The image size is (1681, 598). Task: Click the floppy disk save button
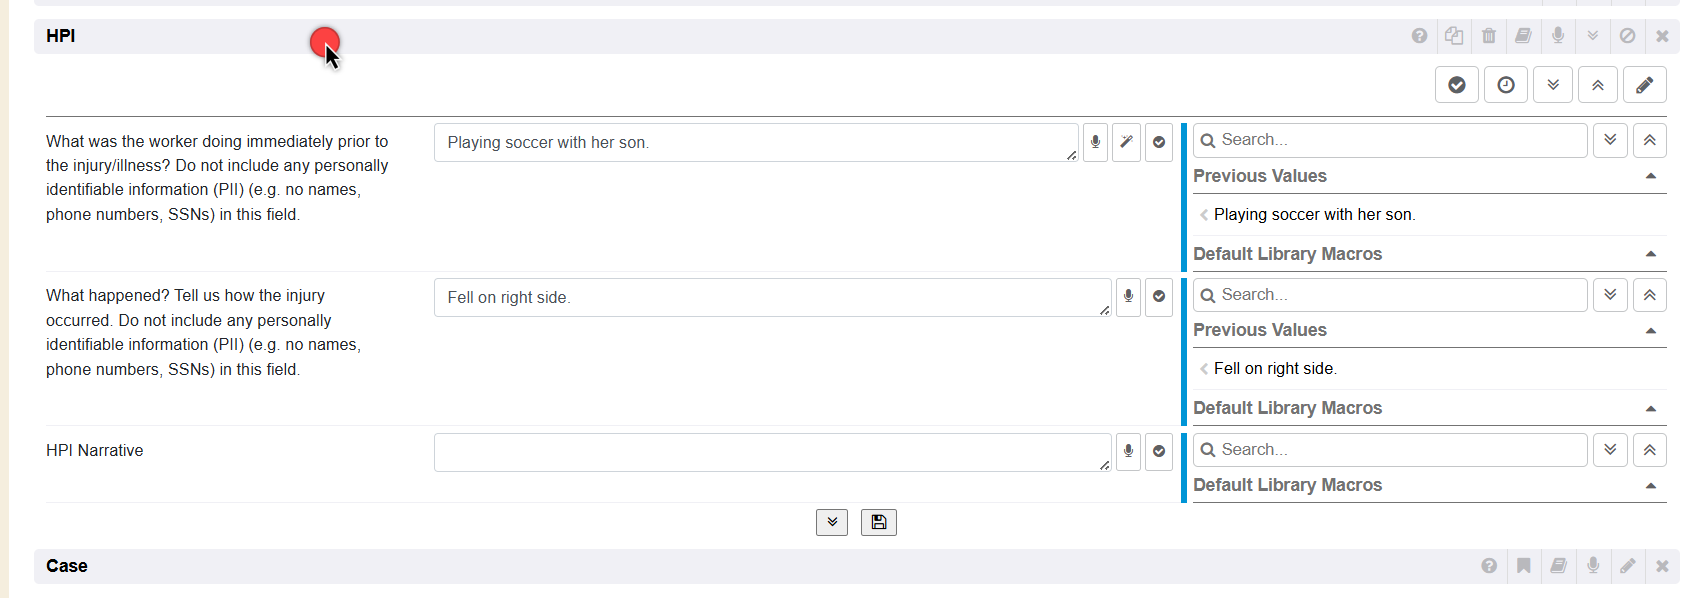tap(878, 522)
